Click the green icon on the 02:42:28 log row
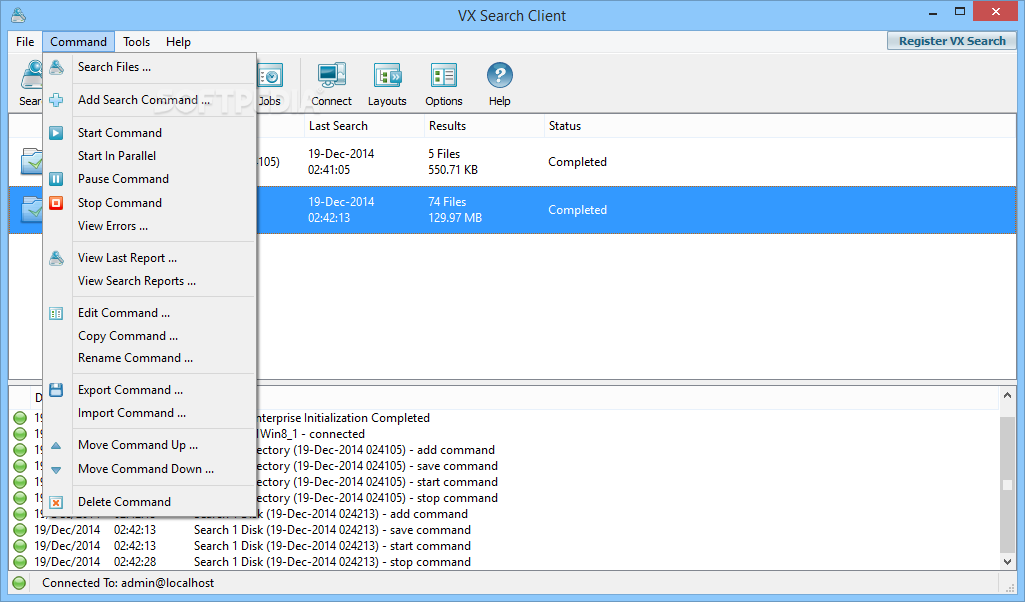 [20, 561]
